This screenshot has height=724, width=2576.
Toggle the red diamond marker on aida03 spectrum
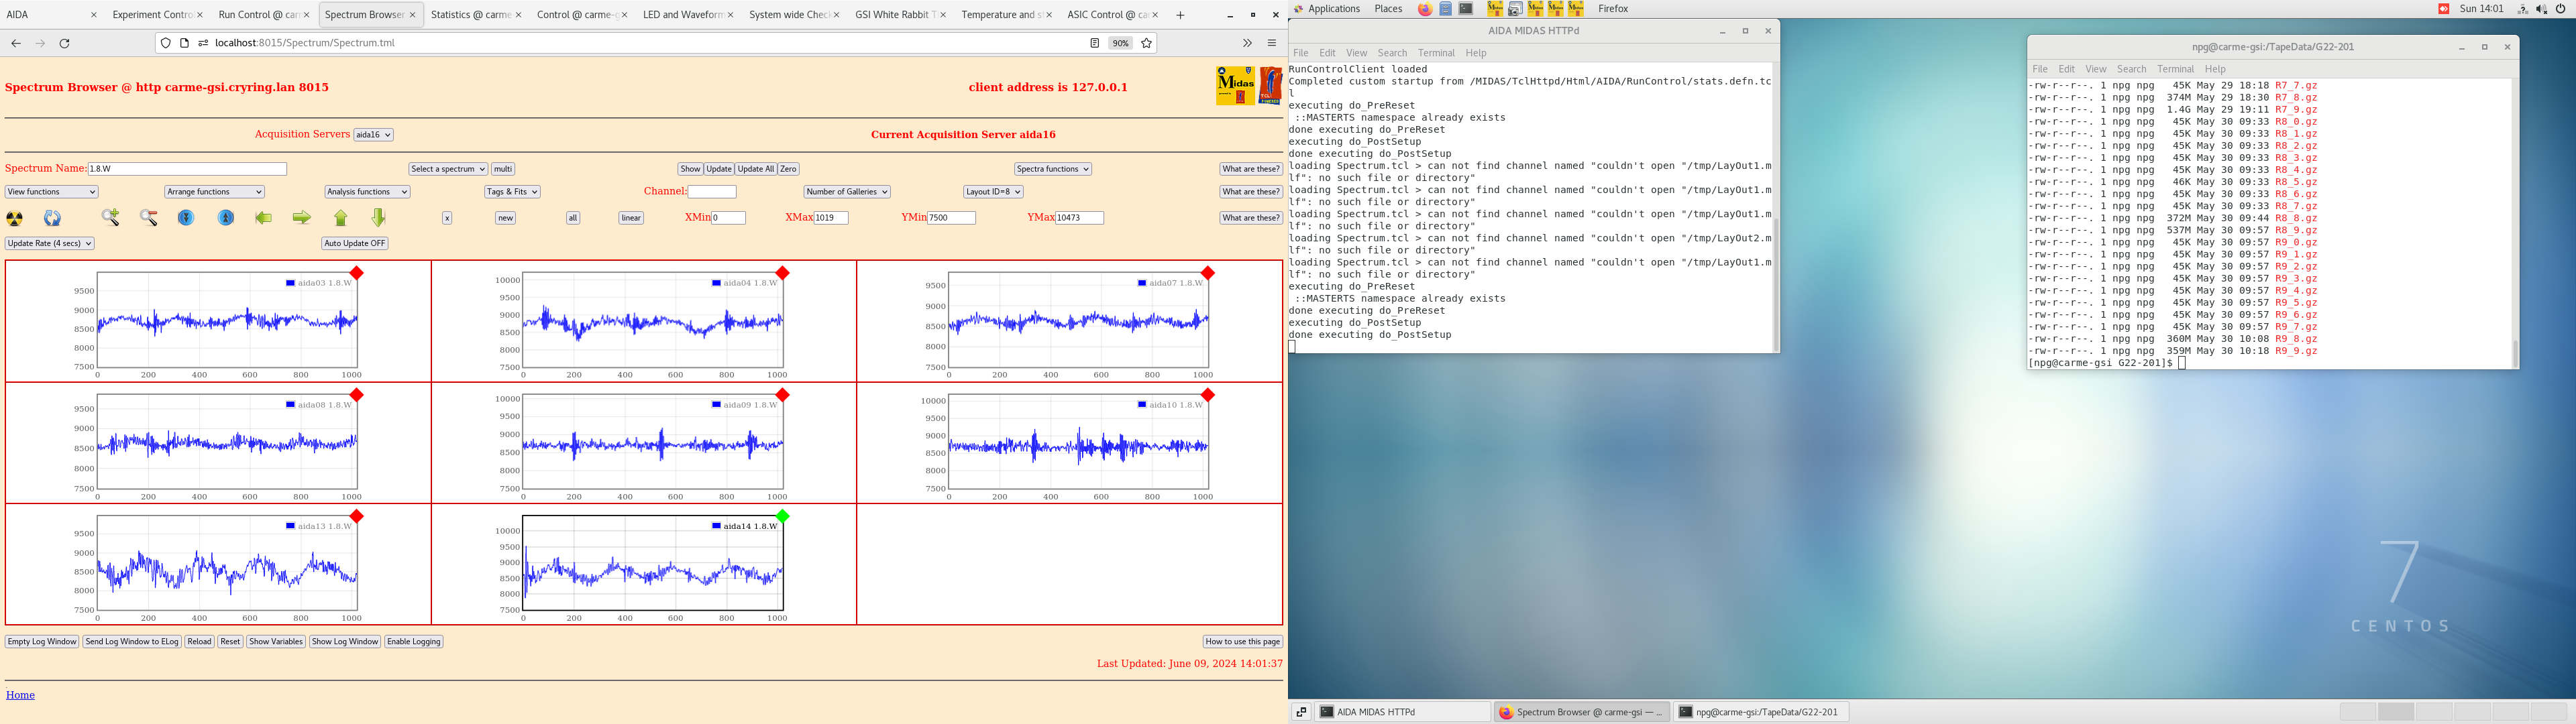357,273
